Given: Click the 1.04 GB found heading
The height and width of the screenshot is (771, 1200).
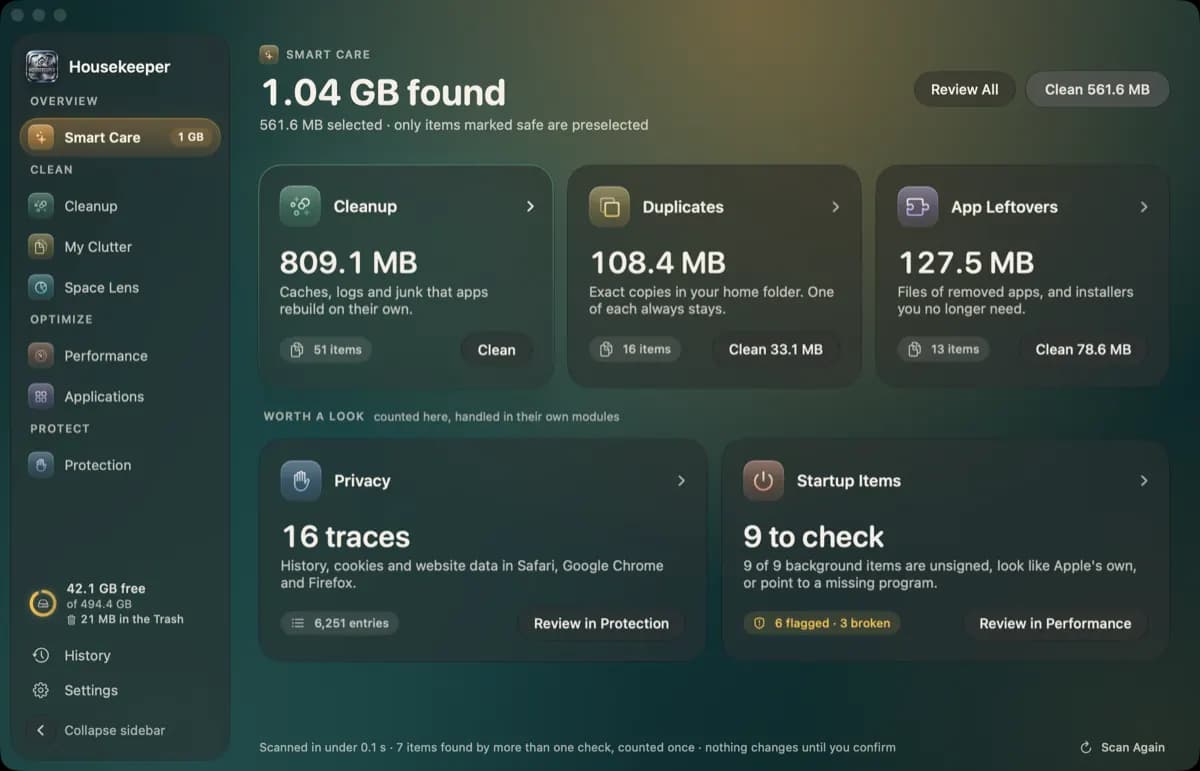Looking at the screenshot, I should (x=384, y=92).
